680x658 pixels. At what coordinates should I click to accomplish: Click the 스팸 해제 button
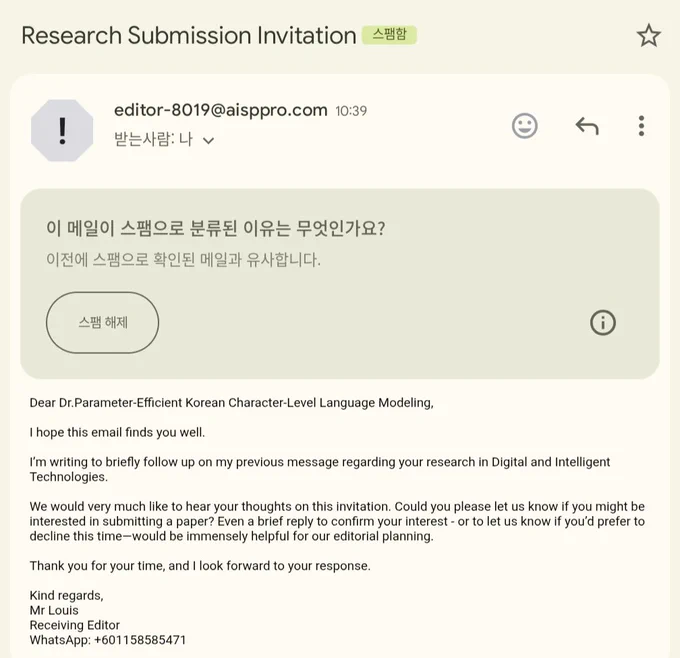[102, 322]
